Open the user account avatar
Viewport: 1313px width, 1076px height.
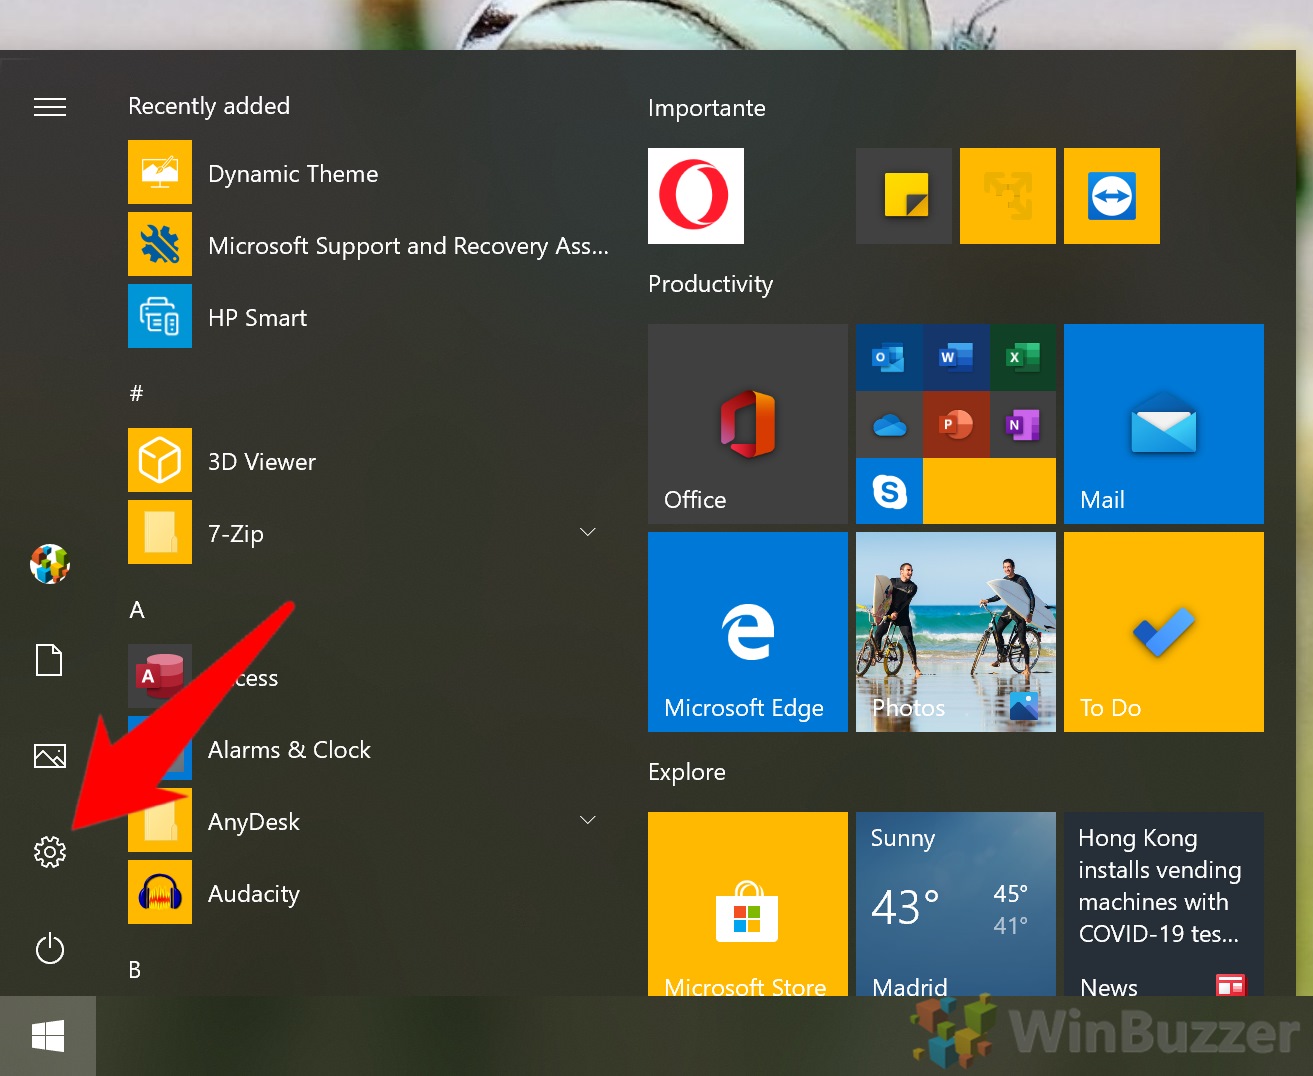pyautogui.click(x=49, y=564)
